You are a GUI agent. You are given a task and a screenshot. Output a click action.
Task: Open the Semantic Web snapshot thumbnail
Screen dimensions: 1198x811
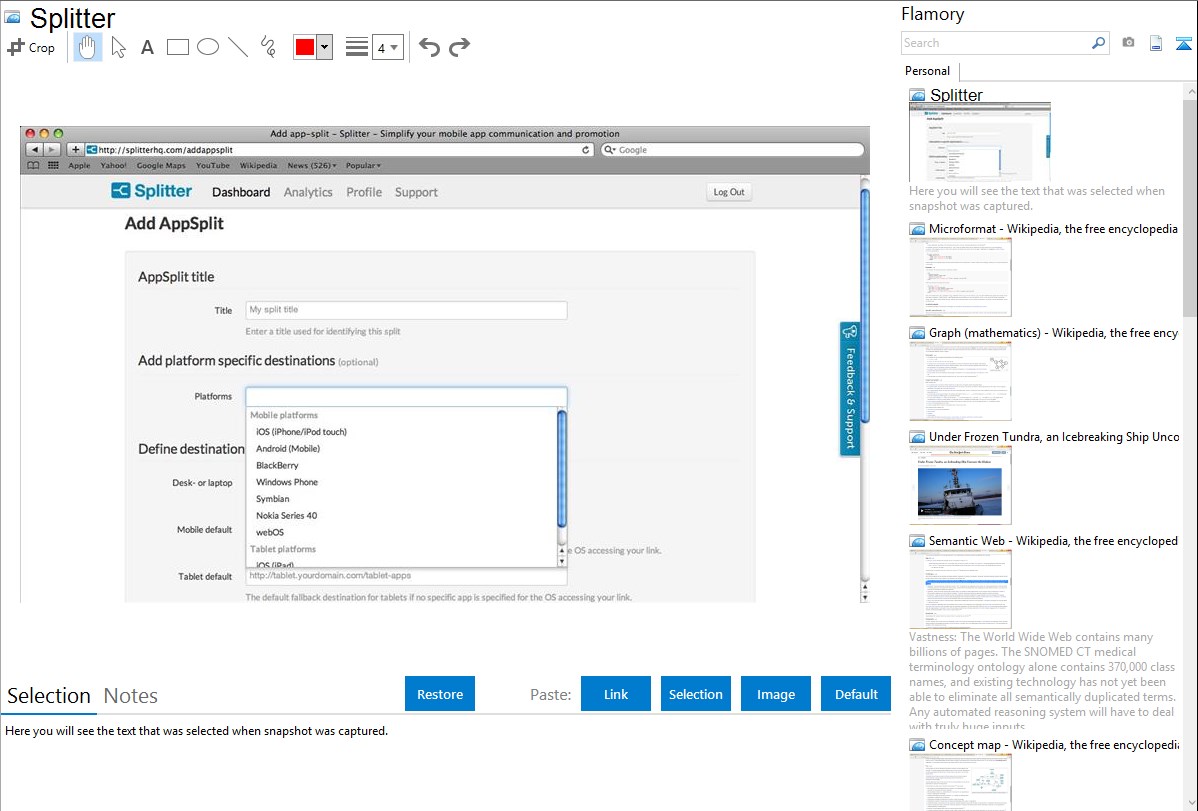pos(960,589)
